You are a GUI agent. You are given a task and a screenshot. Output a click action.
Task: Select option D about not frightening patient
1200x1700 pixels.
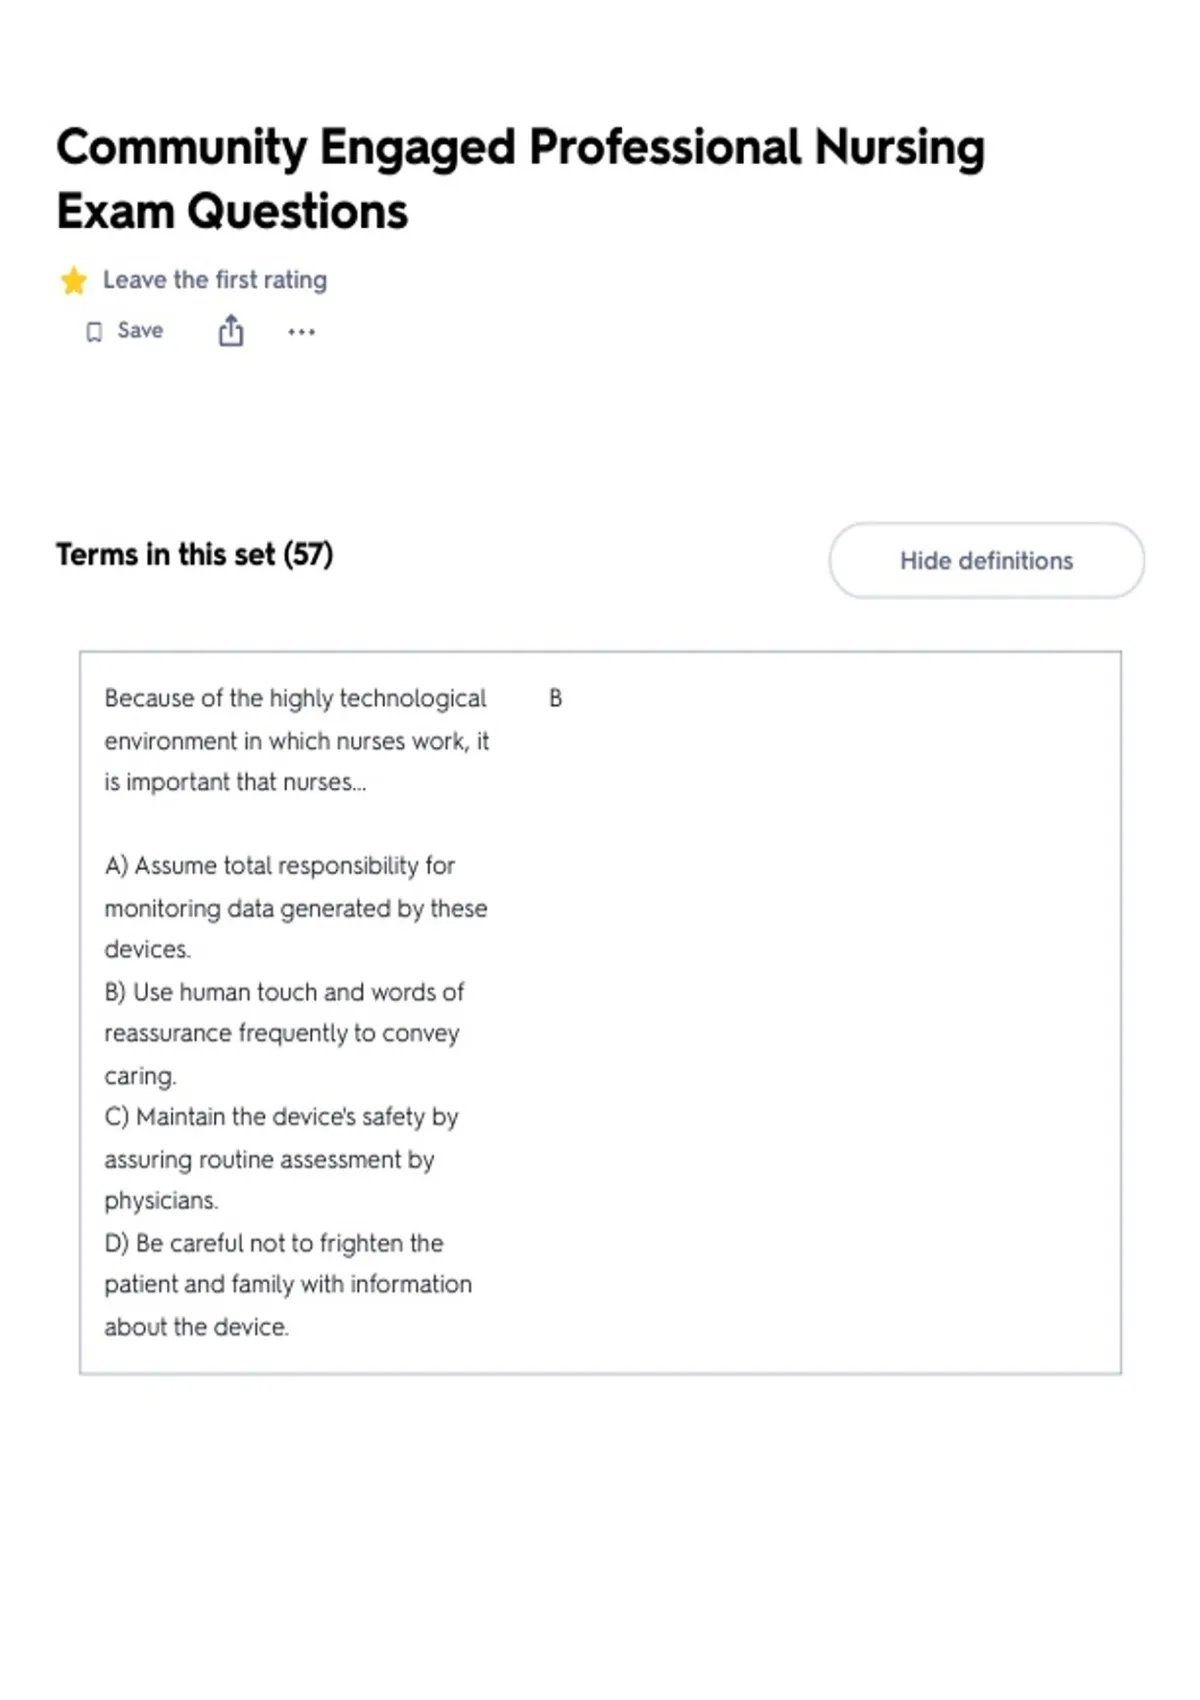288,1284
